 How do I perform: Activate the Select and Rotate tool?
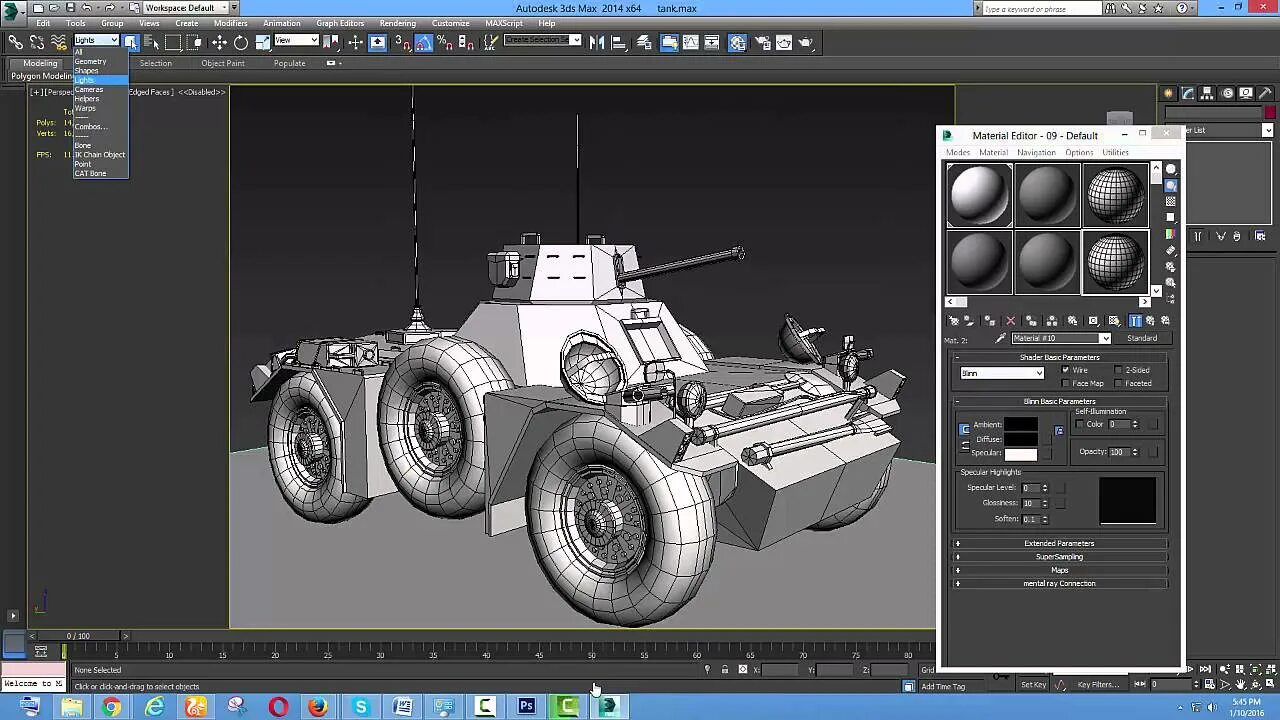tap(241, 43)
